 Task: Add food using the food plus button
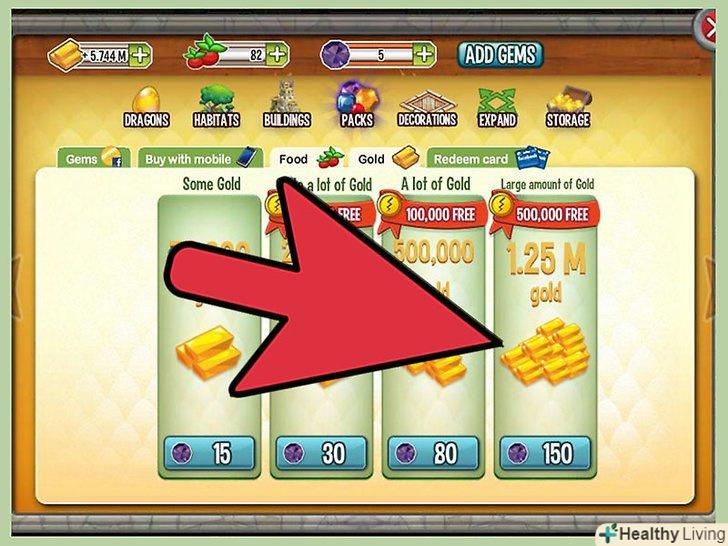click(x=277, y=55)
